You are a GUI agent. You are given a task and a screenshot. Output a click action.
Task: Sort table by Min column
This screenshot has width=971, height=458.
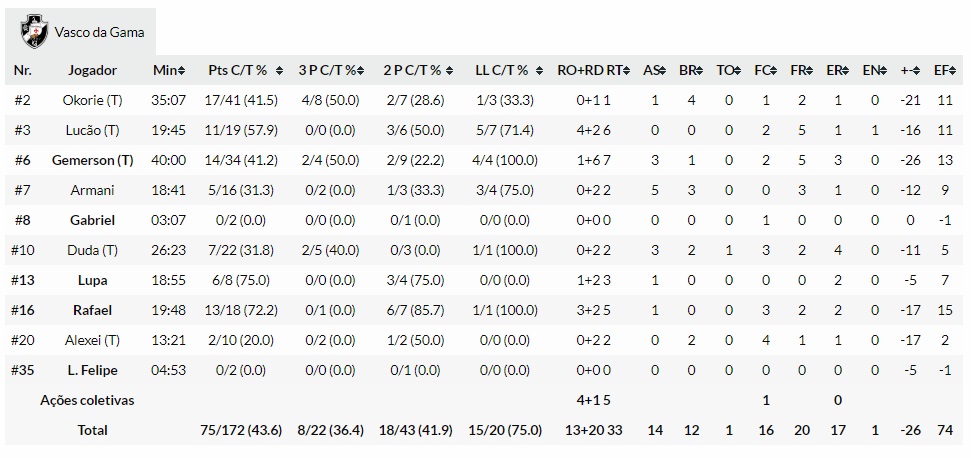[169, 70]
